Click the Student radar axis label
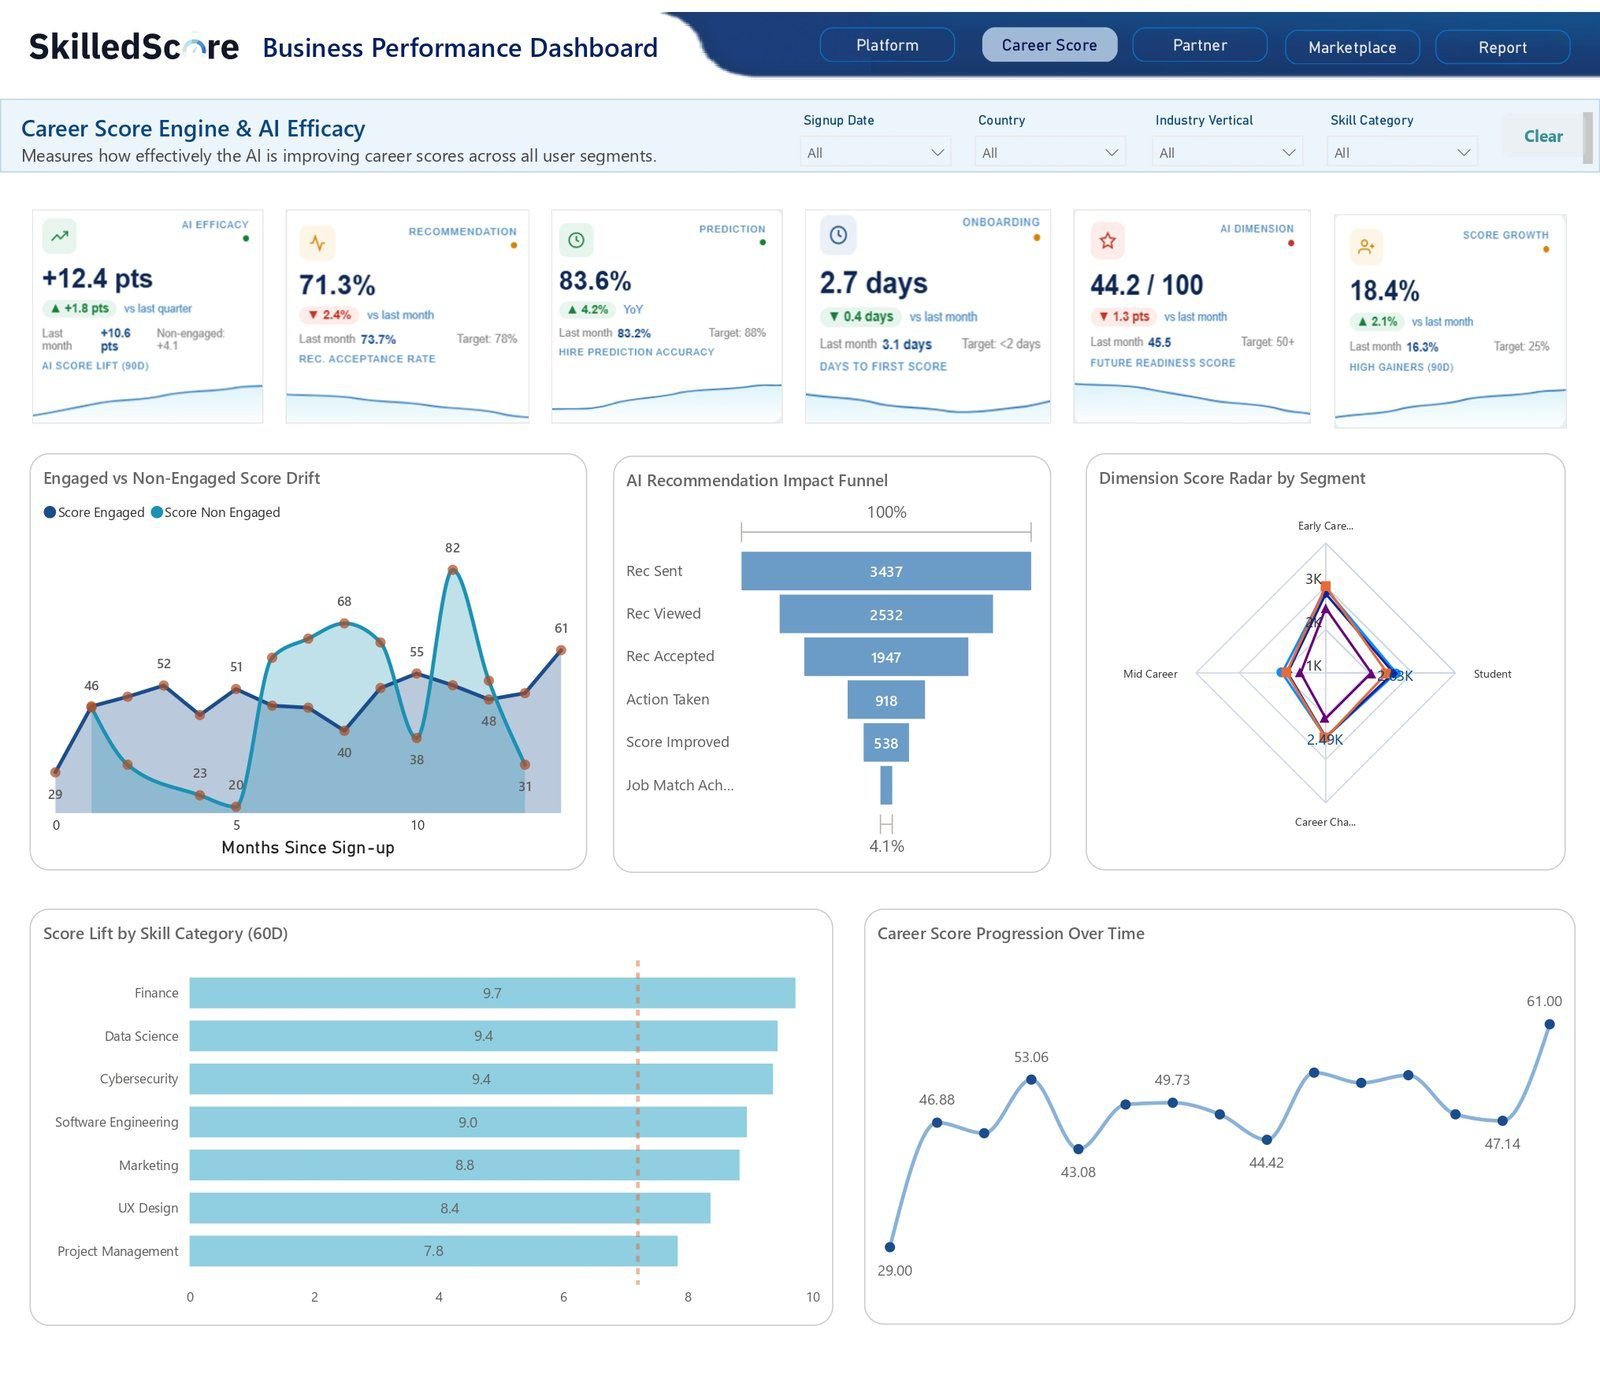The image size is (1600, 1379). point(1492,674)
